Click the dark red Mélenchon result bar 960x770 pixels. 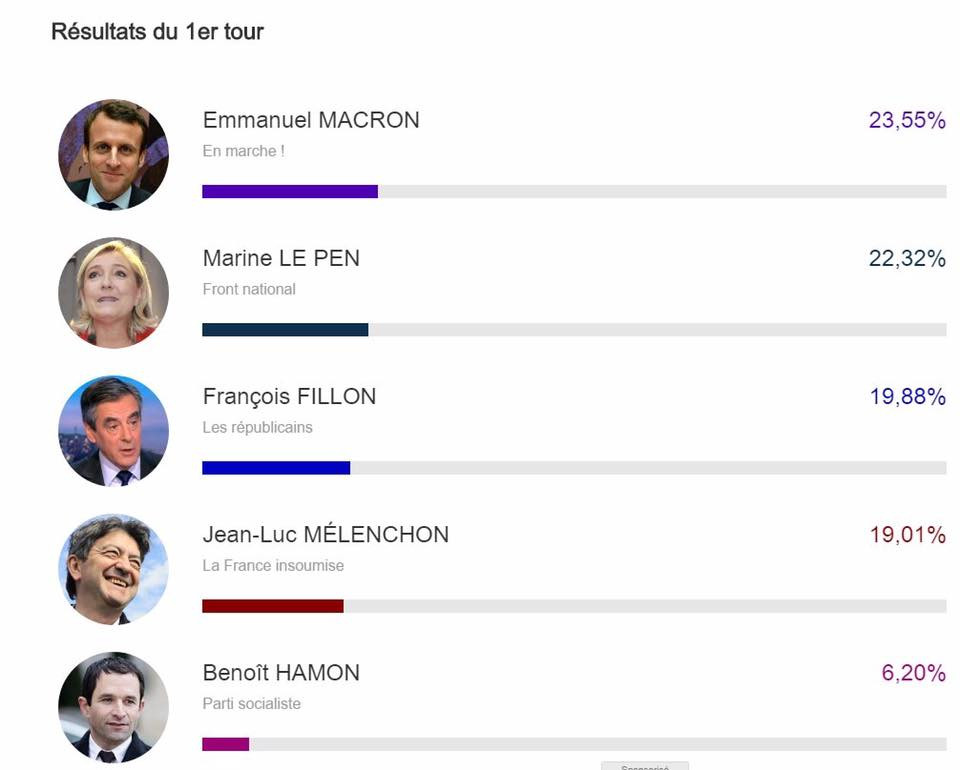pos(273,606)
